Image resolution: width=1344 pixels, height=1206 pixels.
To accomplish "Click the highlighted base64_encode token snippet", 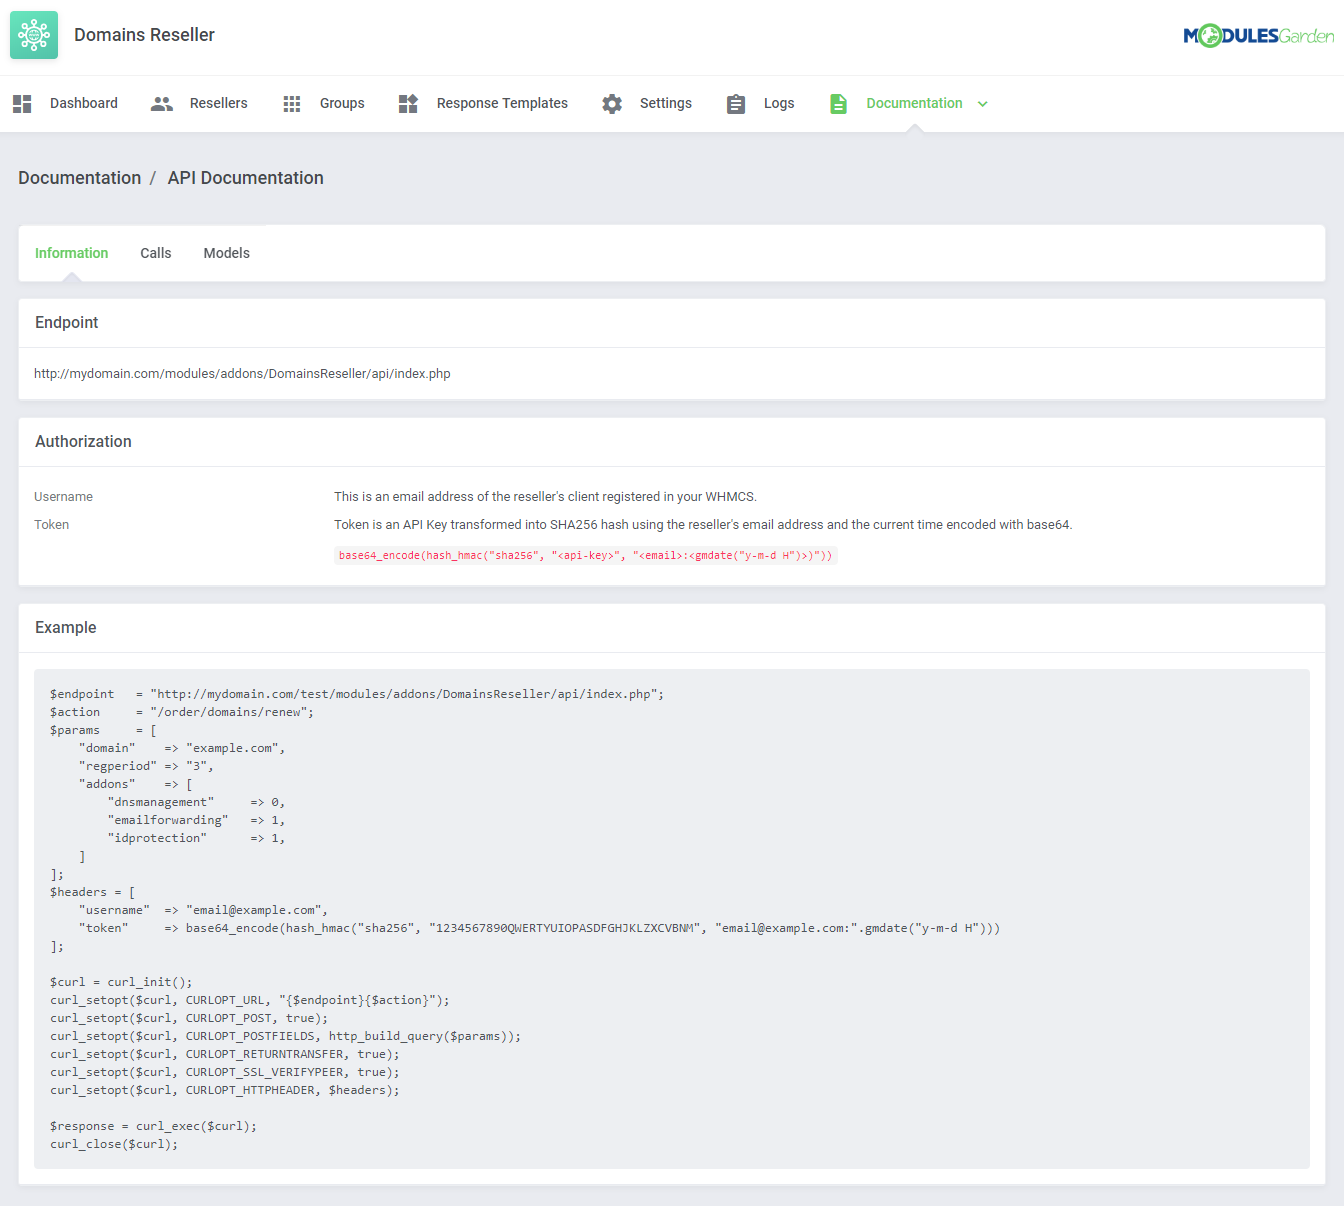I will coord(585,555).
